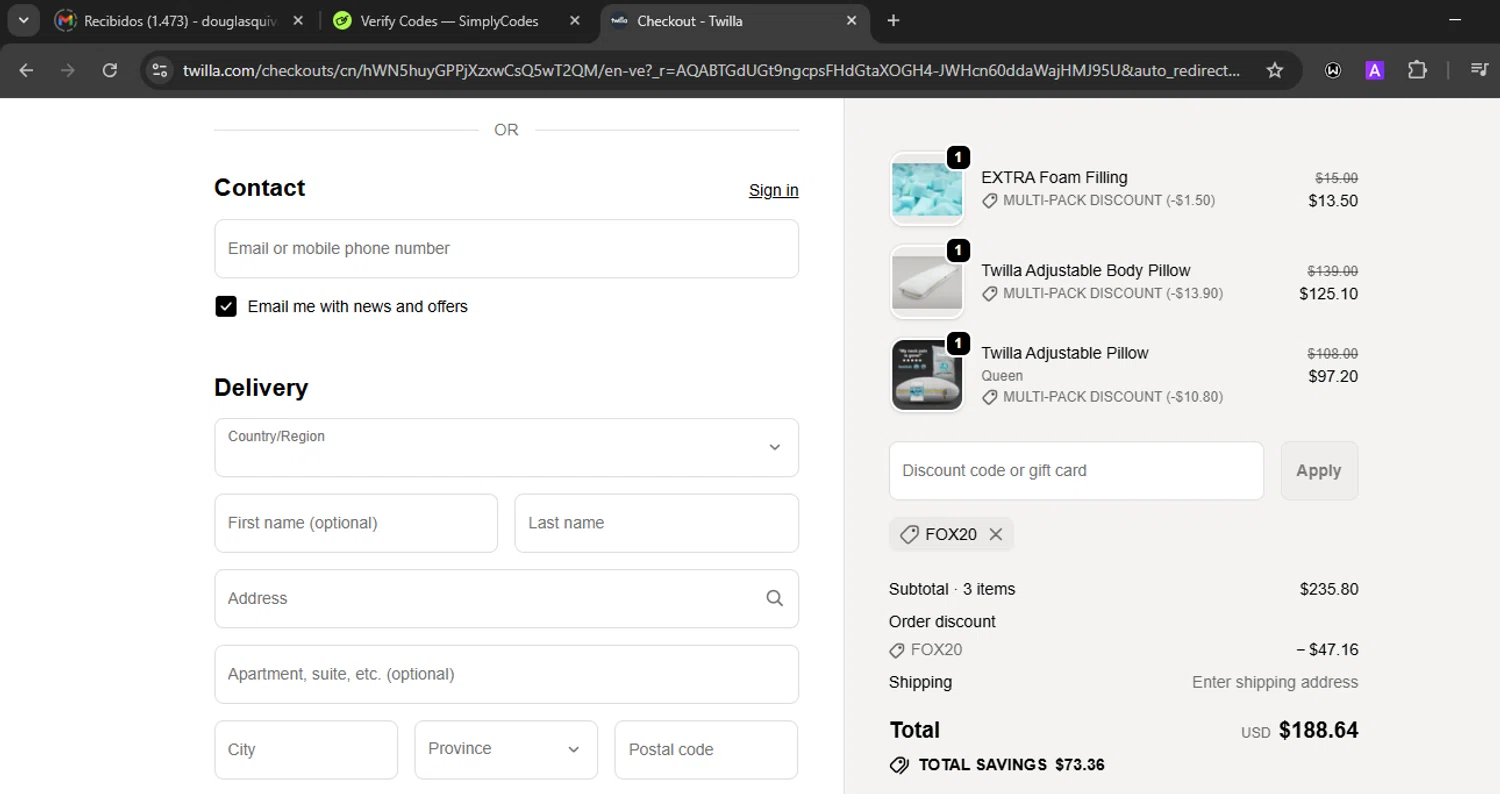Close the Checkout - Twilla tab

tap(851, 20)
